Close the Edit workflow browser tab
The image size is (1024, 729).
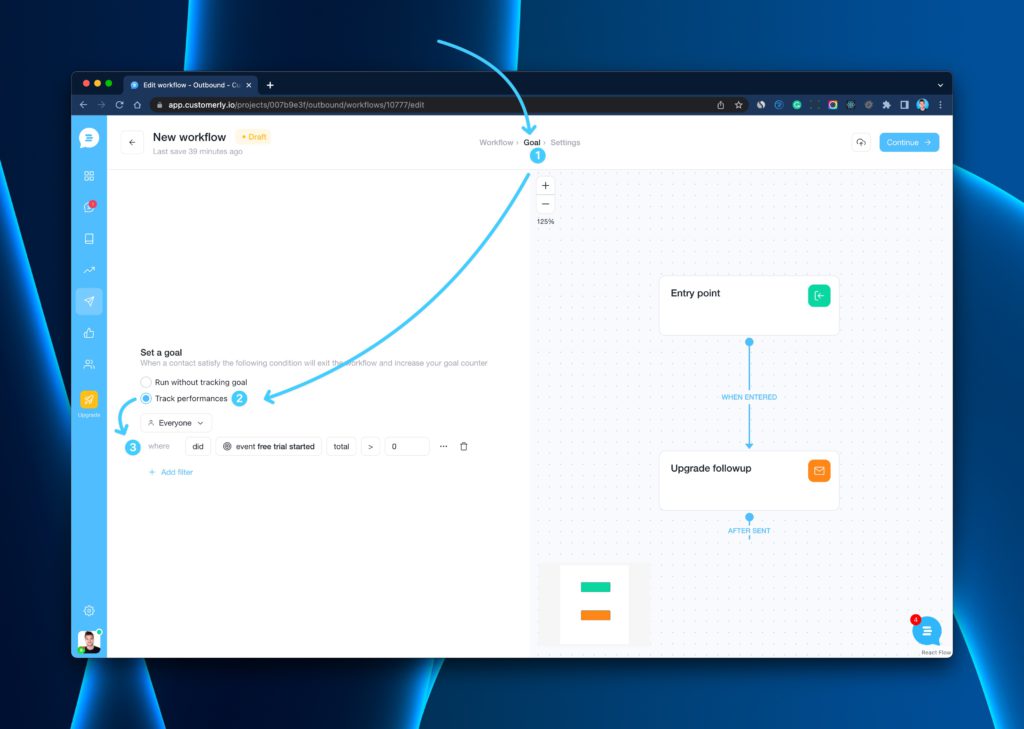(x=249, y=85)
